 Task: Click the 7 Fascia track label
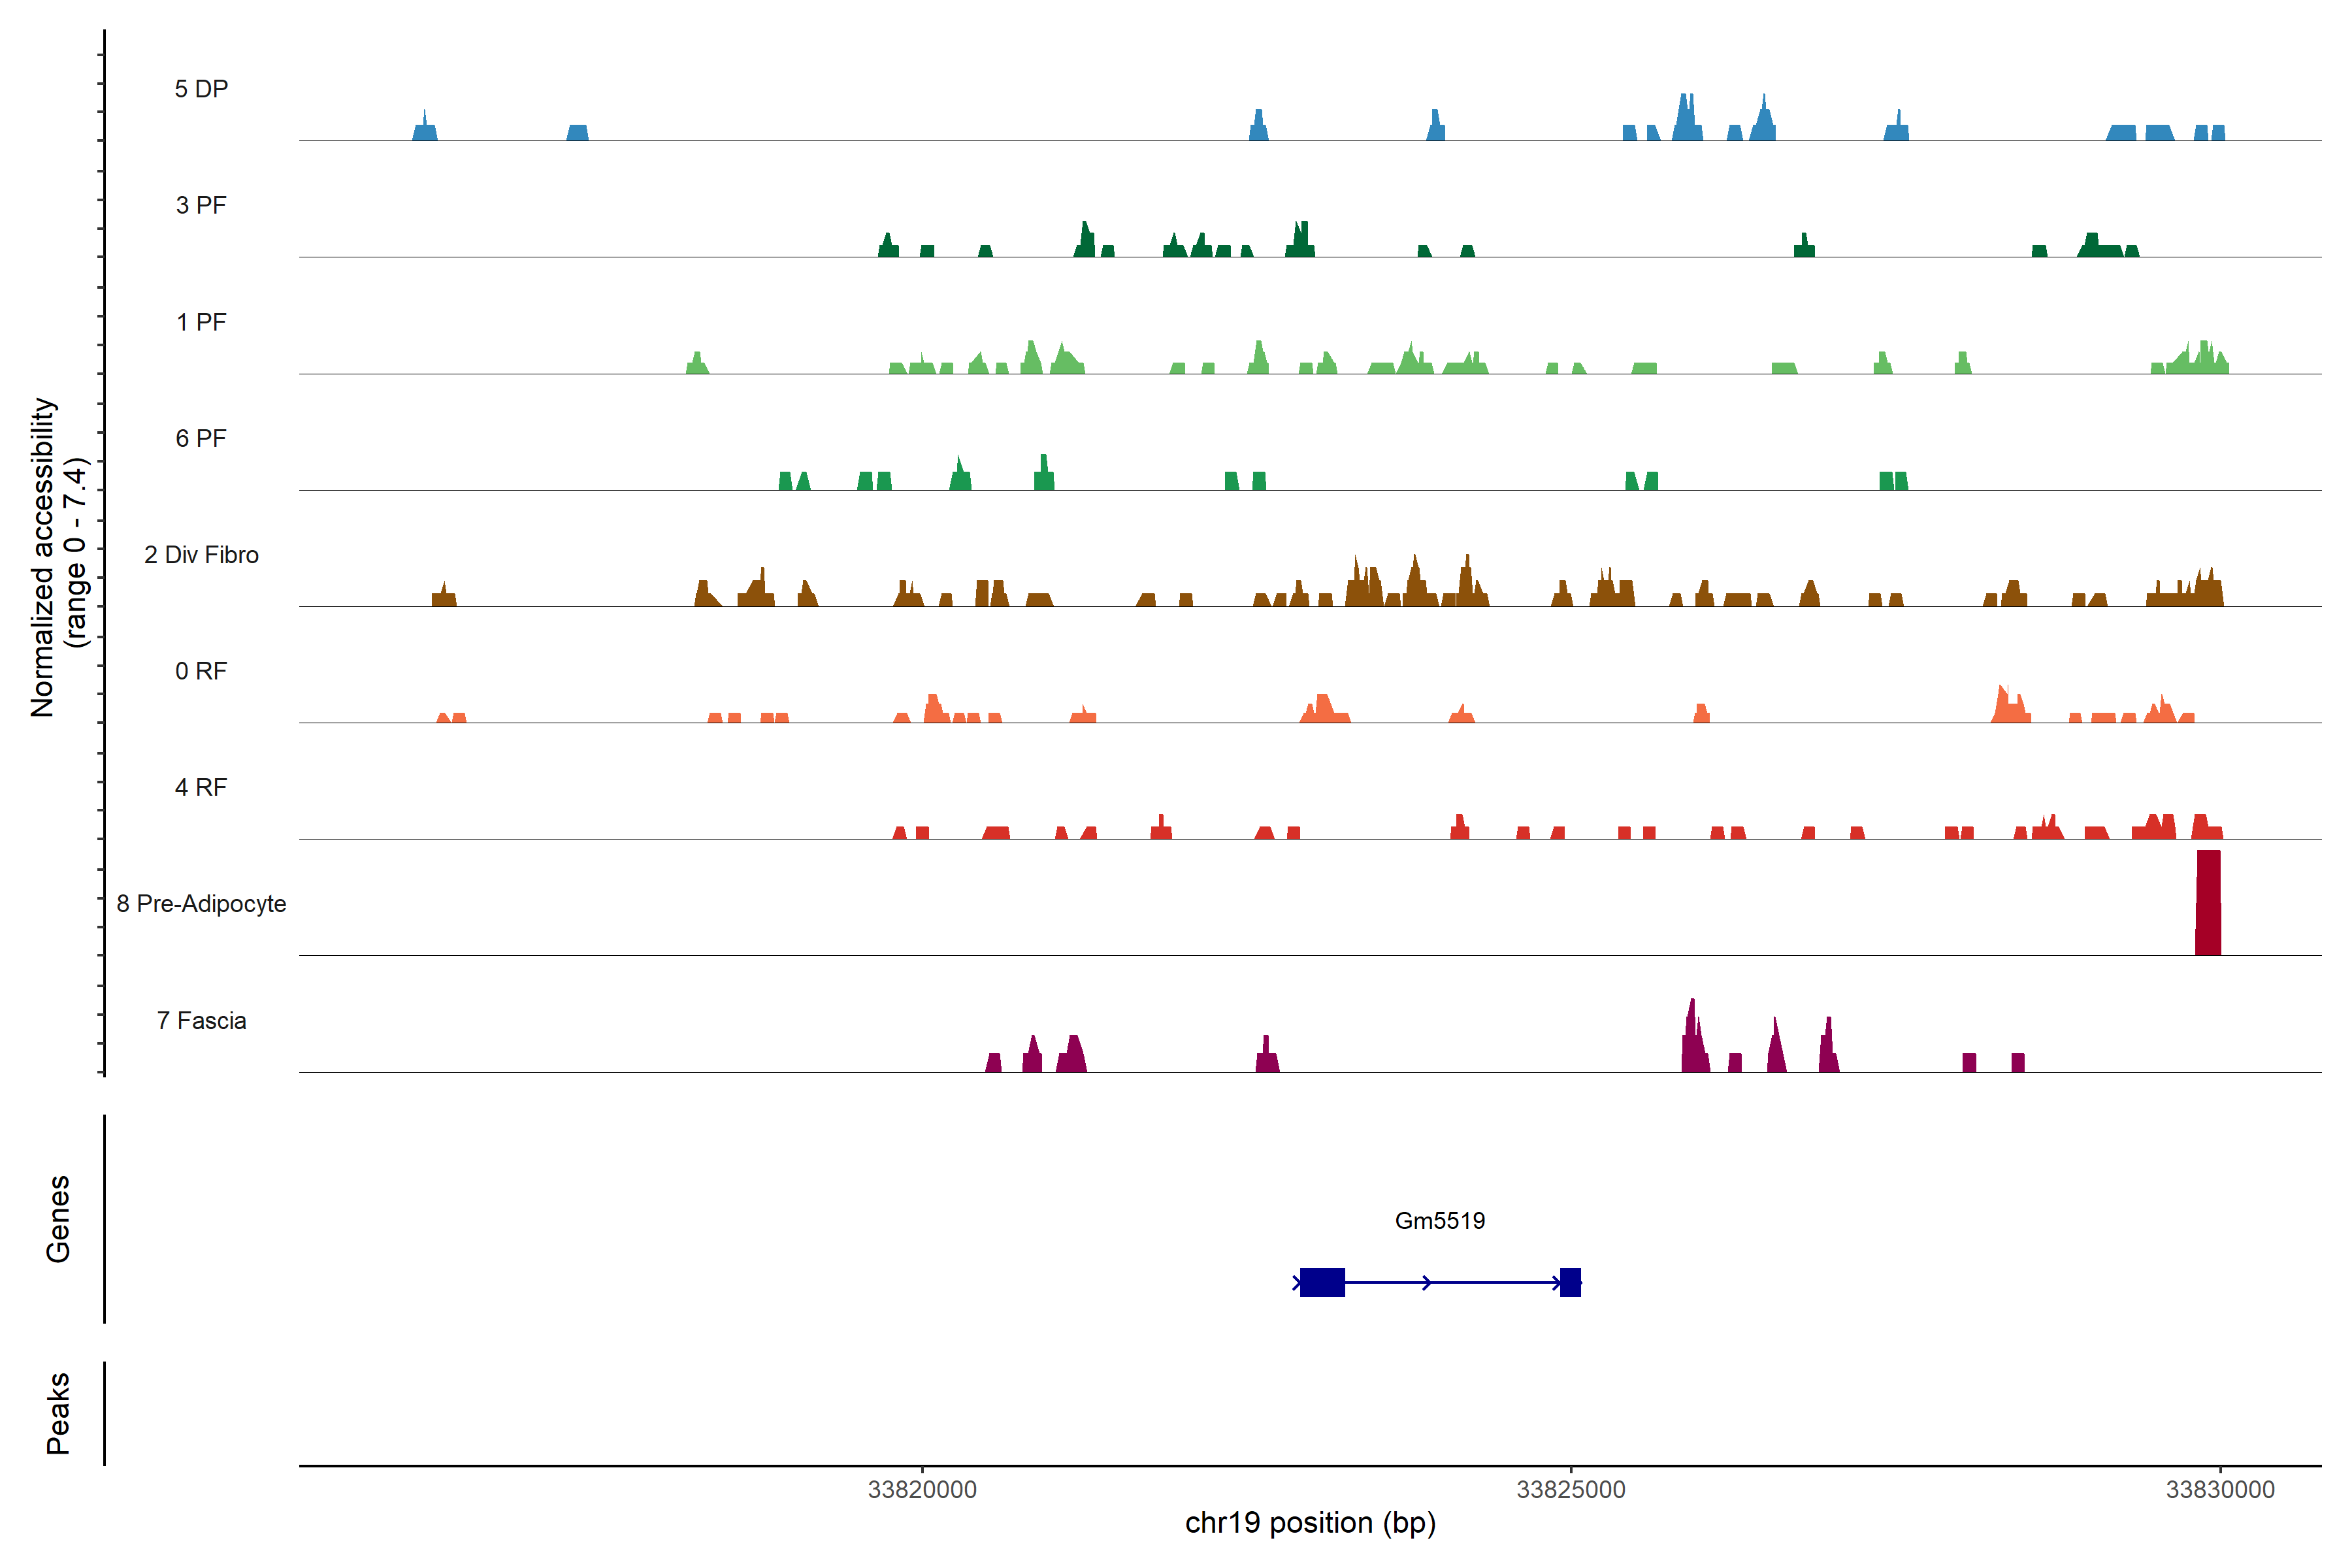pos(201,1020)
